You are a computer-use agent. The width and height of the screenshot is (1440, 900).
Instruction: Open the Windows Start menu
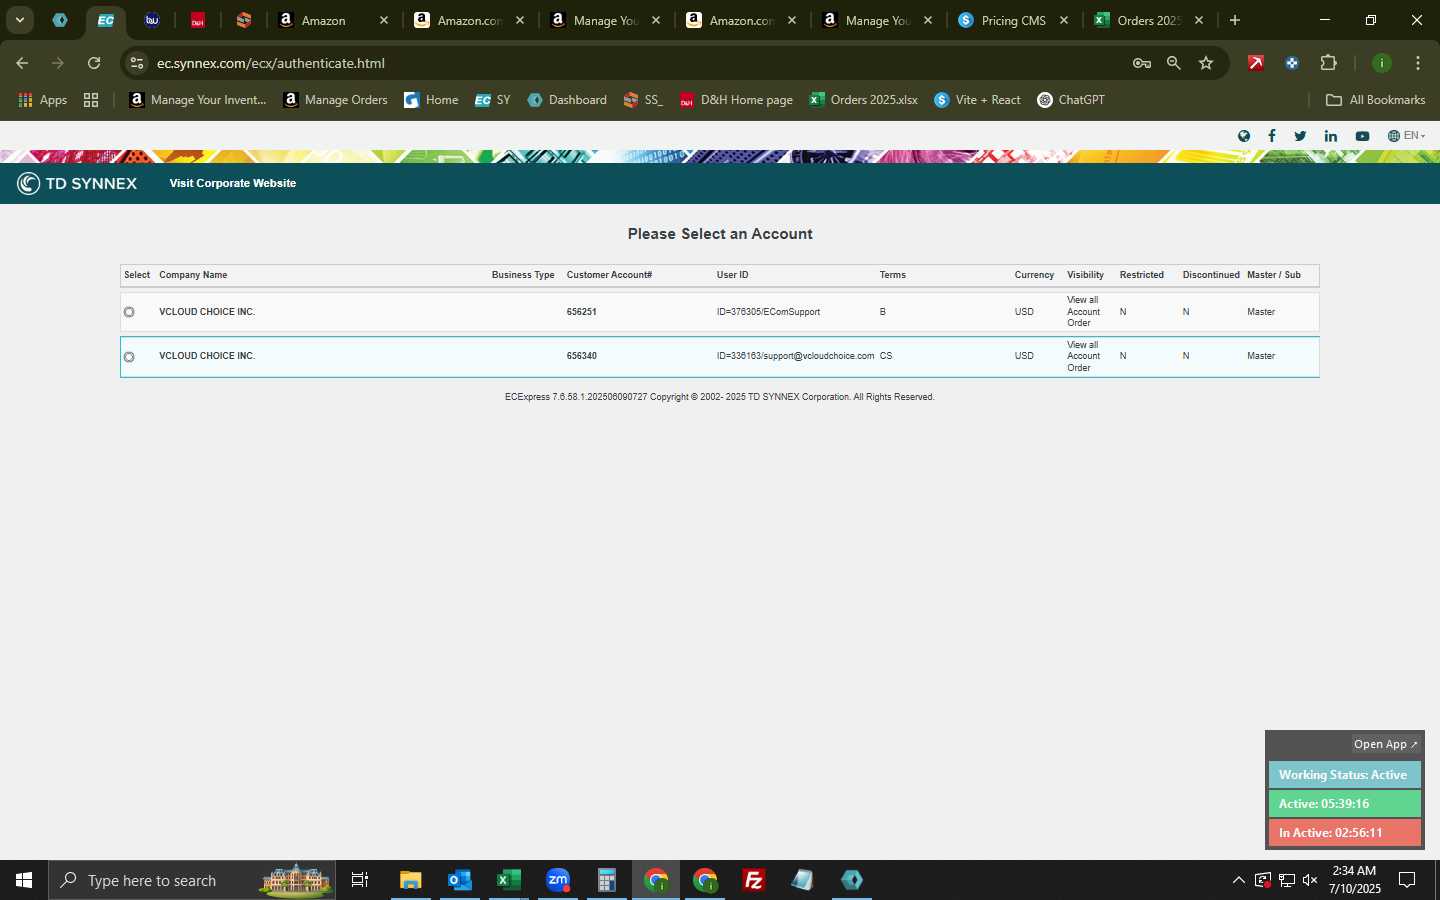click(24, 880)
